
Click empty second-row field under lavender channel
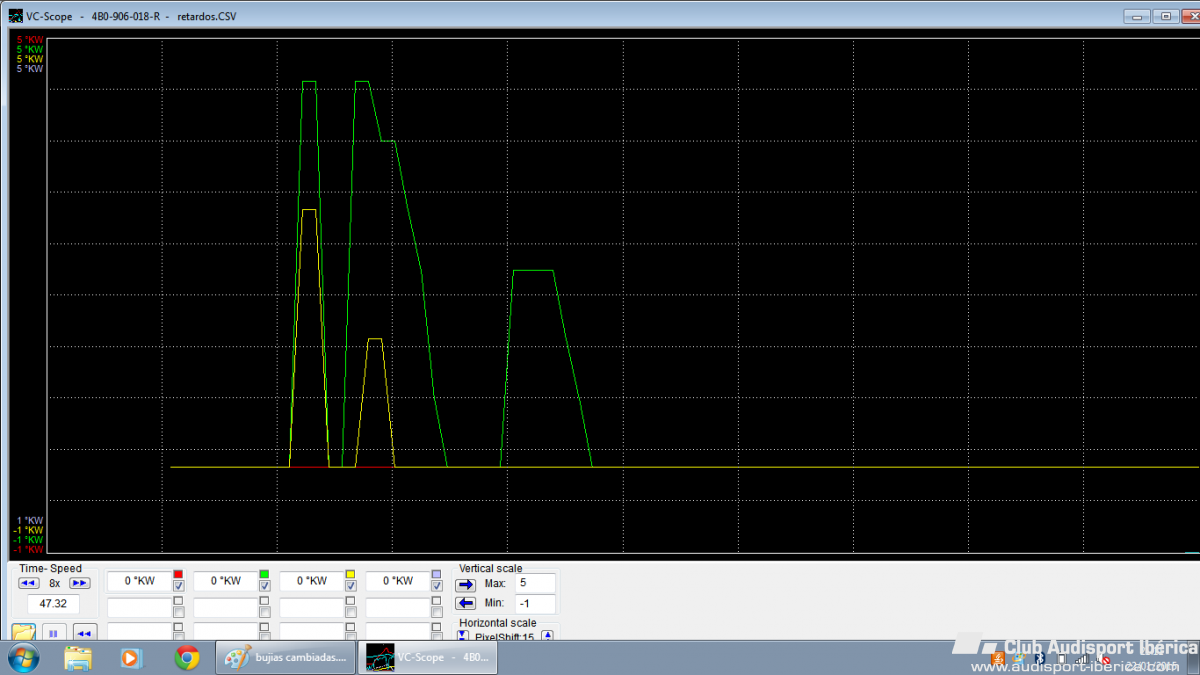(x=397, y=608)
